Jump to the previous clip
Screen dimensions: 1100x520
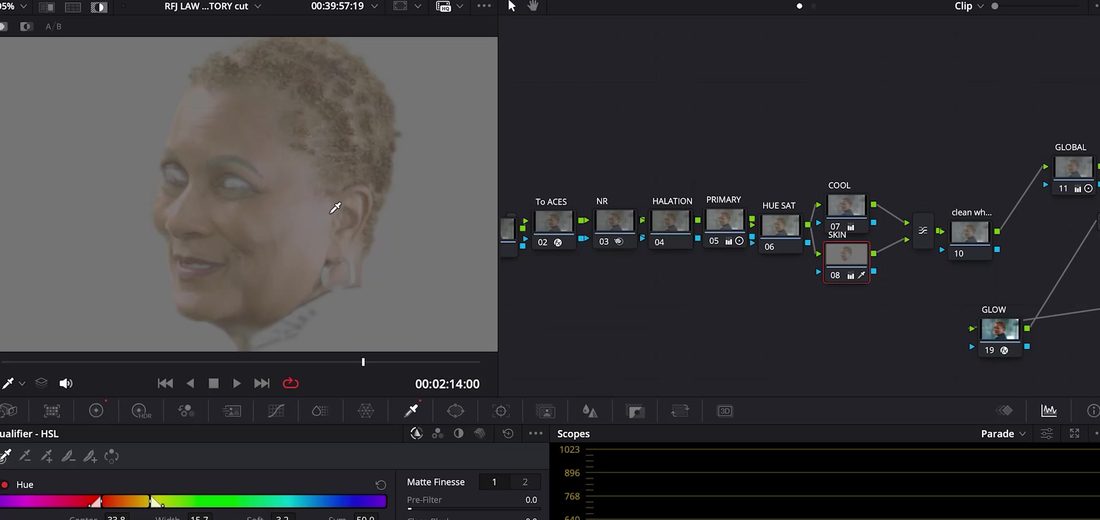pyautogui.click(x=165, y=383)
